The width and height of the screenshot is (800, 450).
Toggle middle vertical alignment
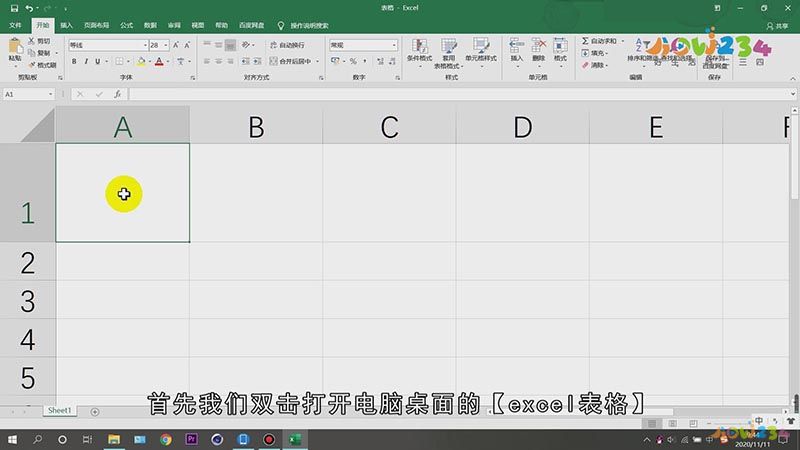click(218, 45)
